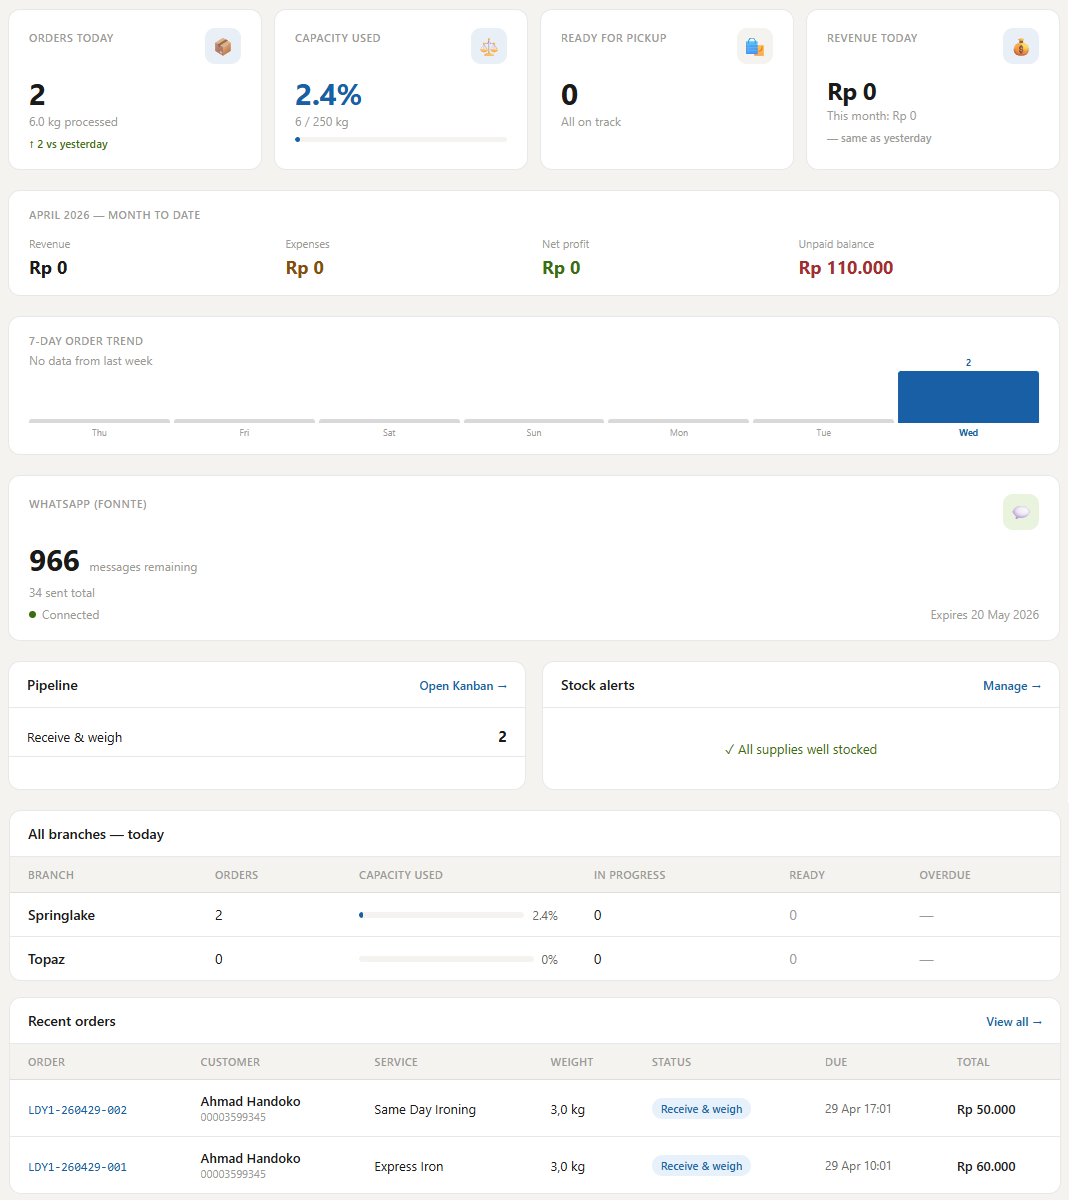Click the package icon in Orders Today card
This screenshot has width=1069, height=1200.
coord(223,46)
